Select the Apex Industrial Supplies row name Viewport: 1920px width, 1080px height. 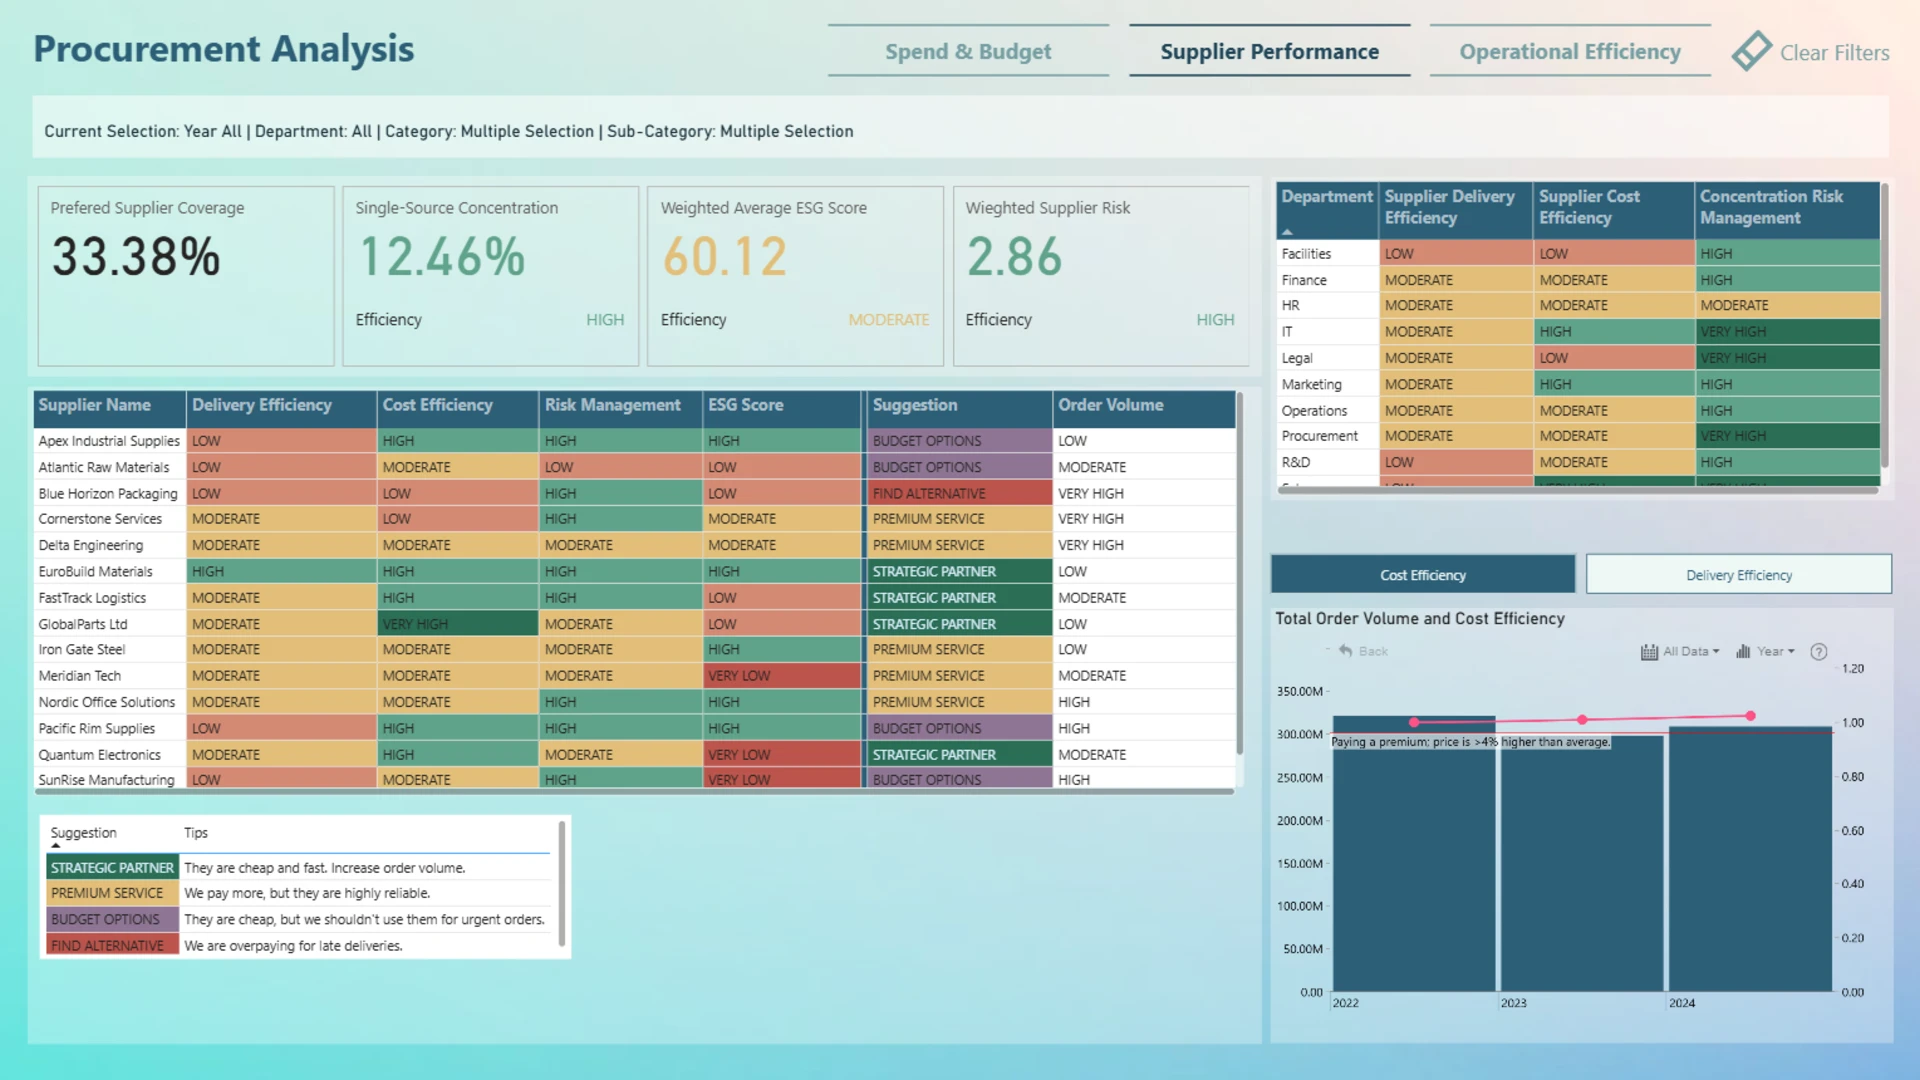point(109,441)
